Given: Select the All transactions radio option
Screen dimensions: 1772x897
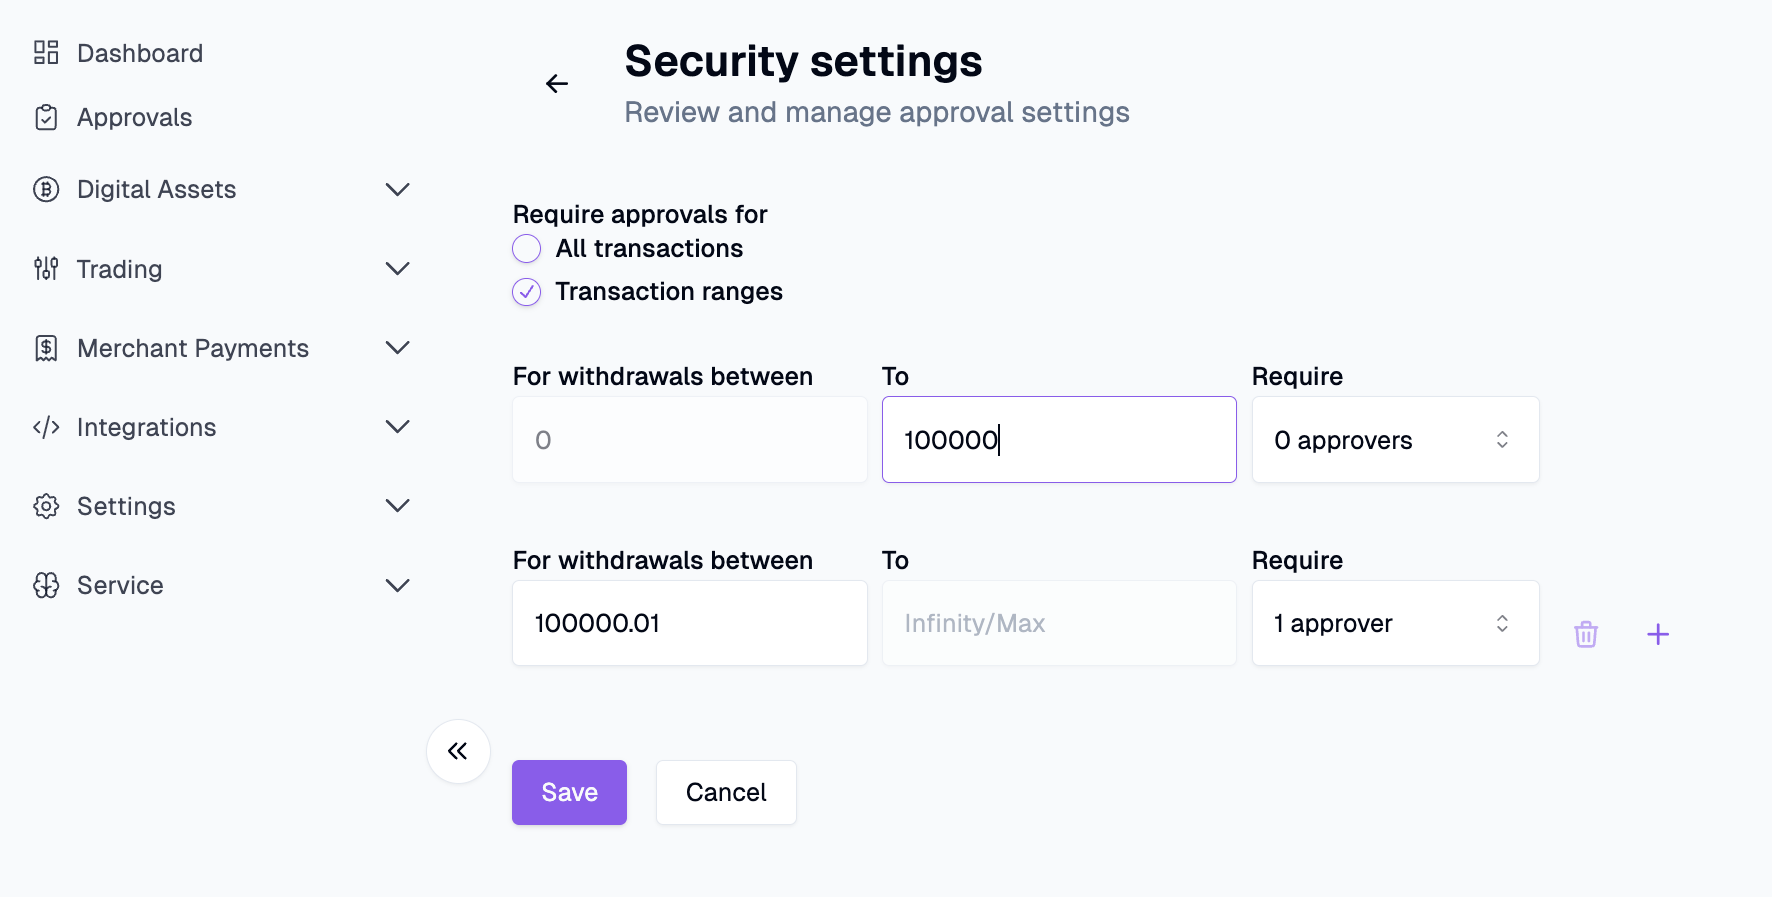Looking at the screenshot, I should click(527, 248).
